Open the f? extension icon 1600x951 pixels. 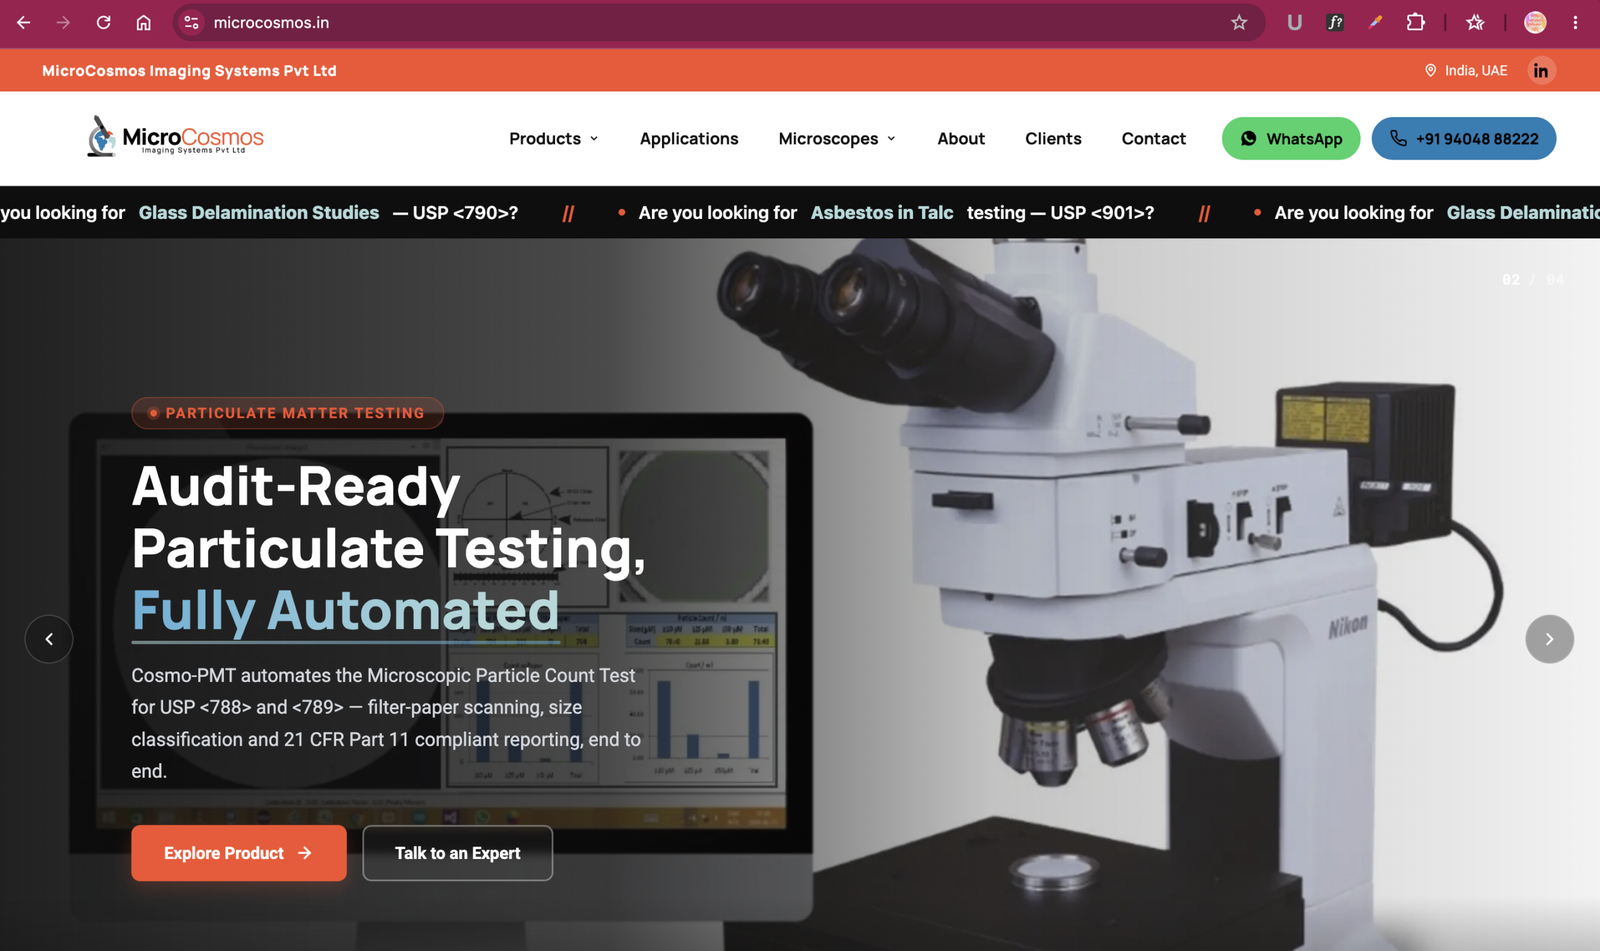click(x=1335, y=22)
